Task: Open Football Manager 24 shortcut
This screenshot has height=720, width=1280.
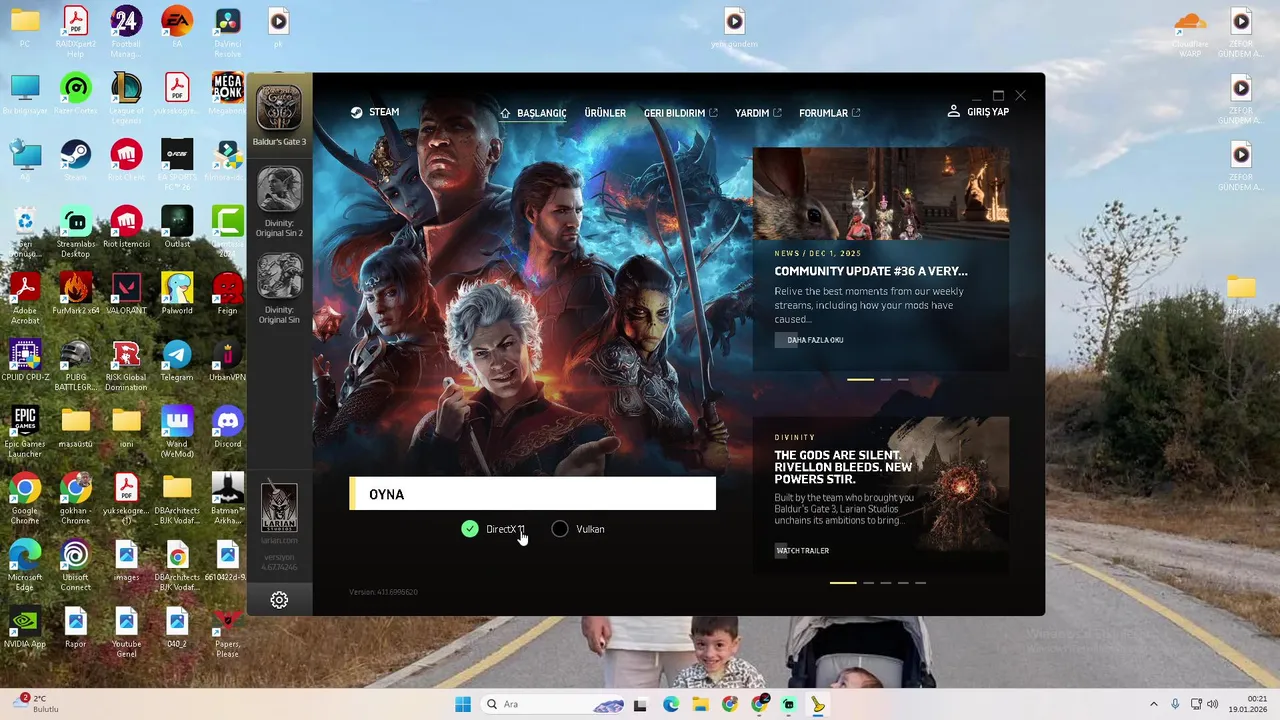Action: click(x=126, y=32)
